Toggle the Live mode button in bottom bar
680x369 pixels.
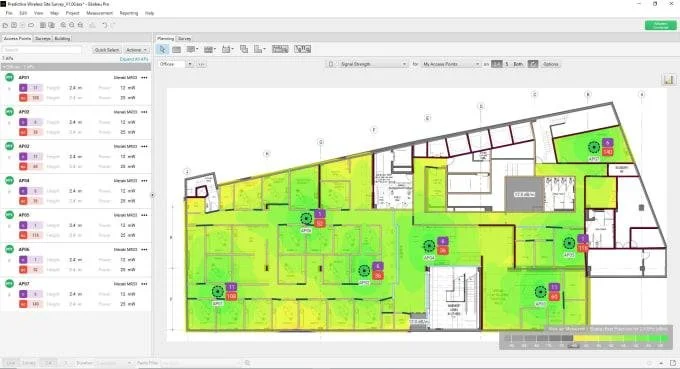[x=11, y=363]
